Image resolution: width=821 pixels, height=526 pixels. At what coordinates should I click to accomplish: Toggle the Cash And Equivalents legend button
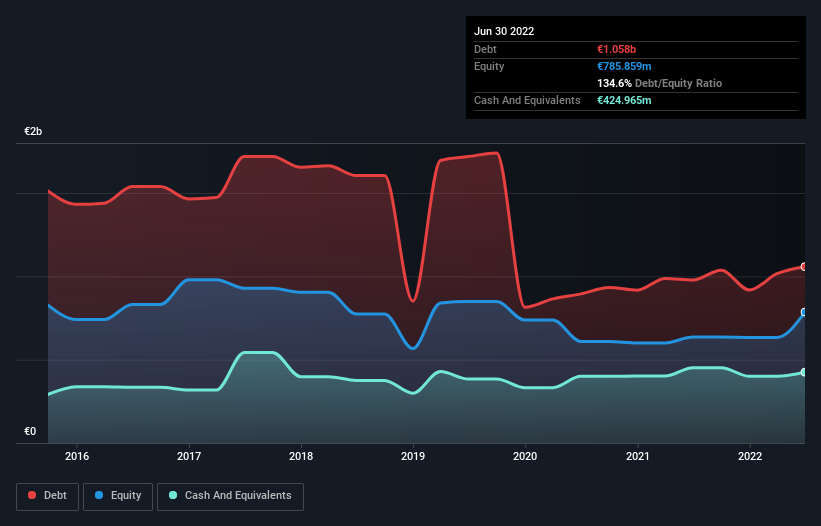point(230,496)
